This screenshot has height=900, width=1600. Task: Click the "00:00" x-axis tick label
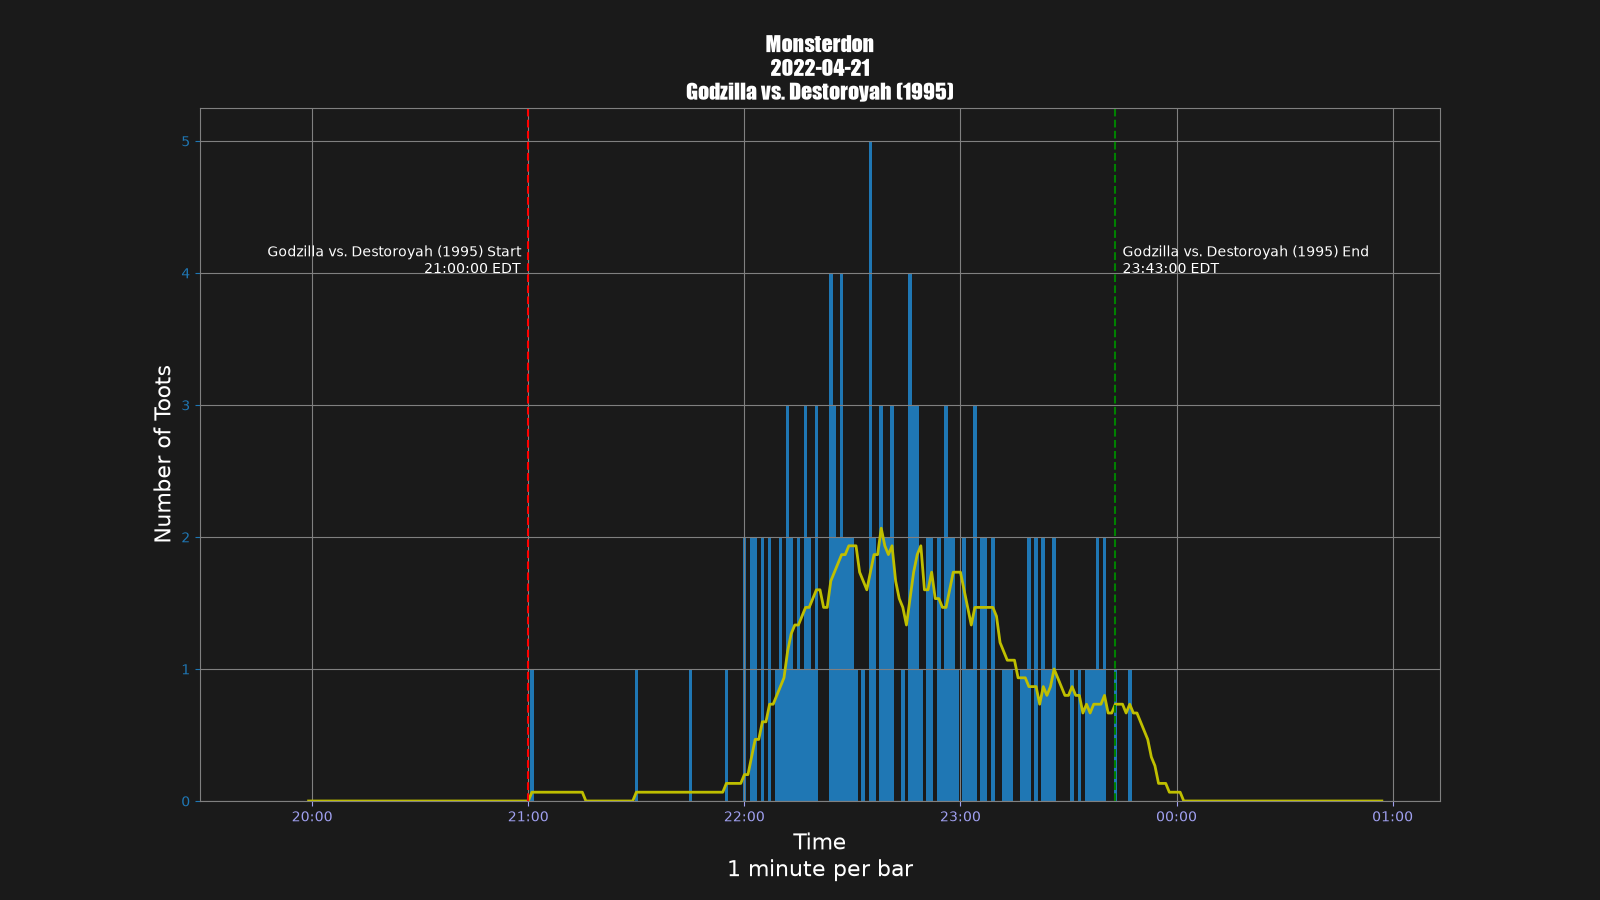tap(1176, 817)
